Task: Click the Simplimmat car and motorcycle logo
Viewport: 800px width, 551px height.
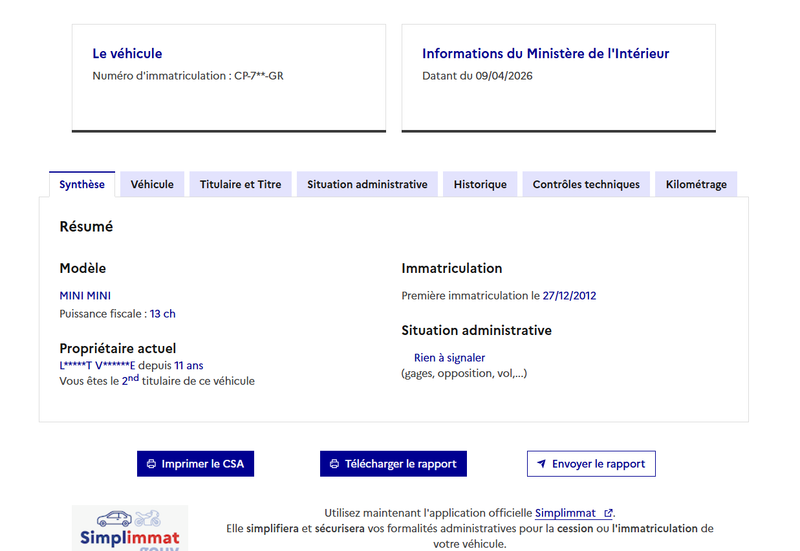Action: point(130,528)
